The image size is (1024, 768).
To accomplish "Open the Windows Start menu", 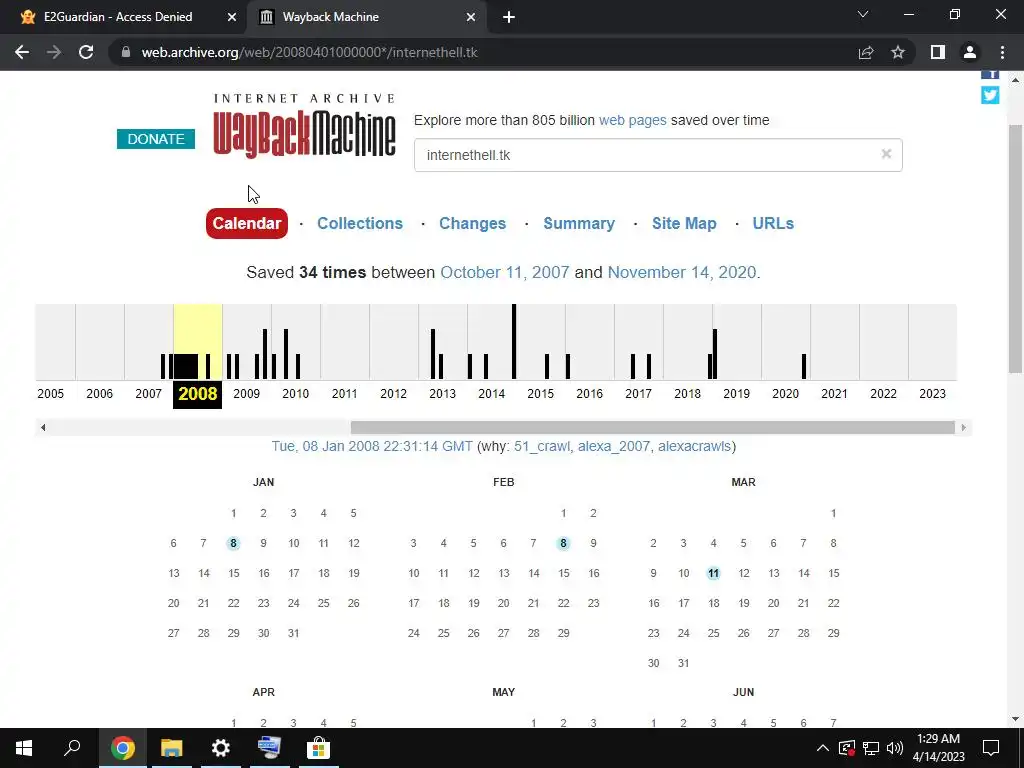I will (x=24, y=748).
